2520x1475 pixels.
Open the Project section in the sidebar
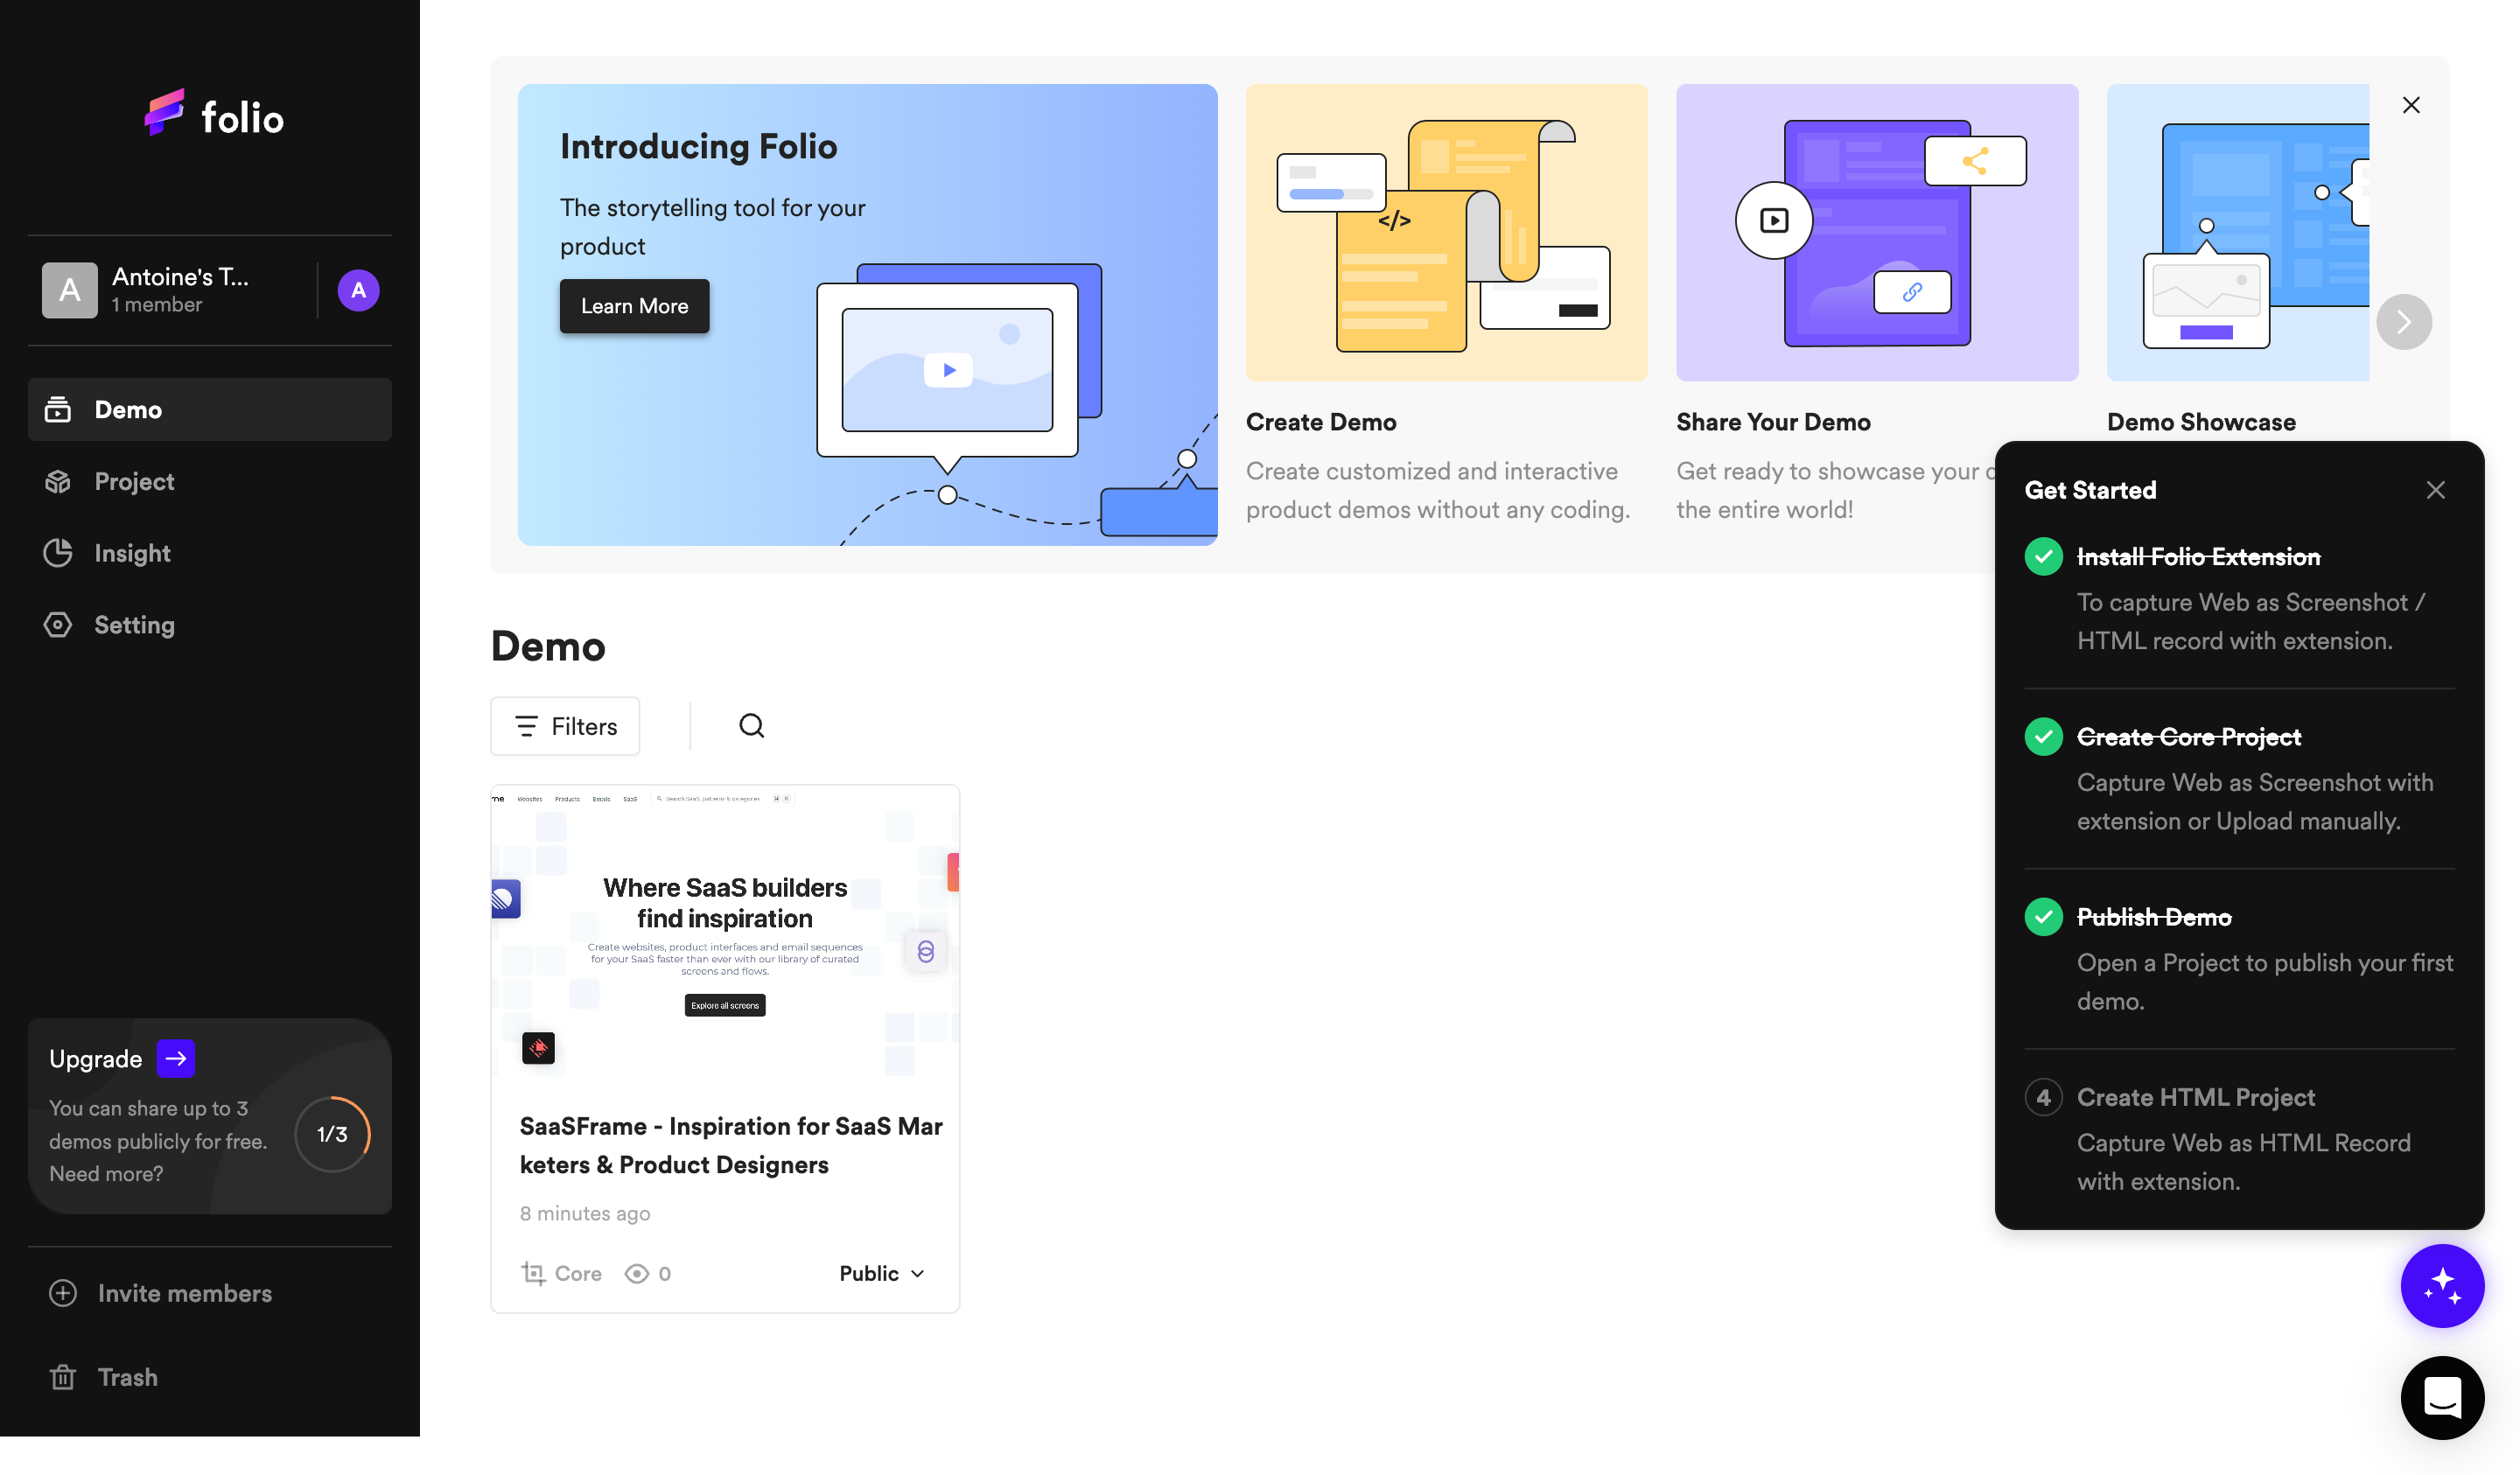(x=209, y=481)
